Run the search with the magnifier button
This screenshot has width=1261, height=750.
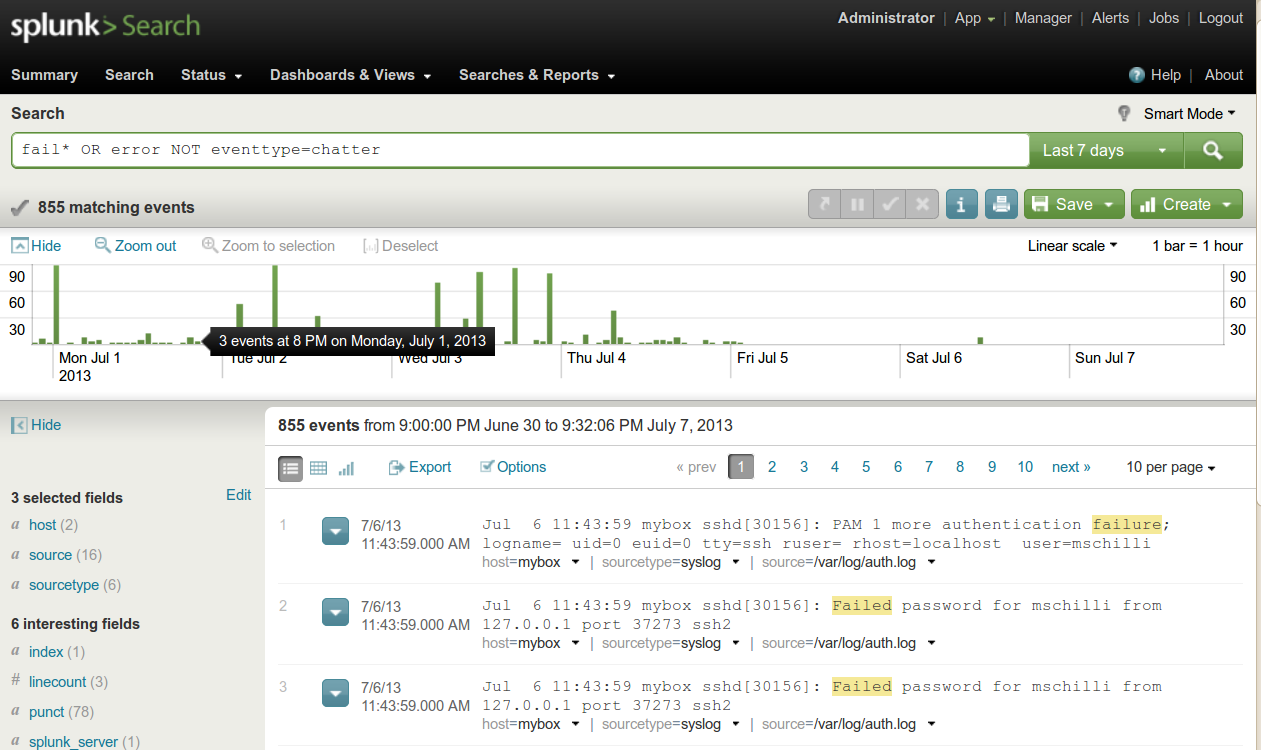pos(1213,150)
